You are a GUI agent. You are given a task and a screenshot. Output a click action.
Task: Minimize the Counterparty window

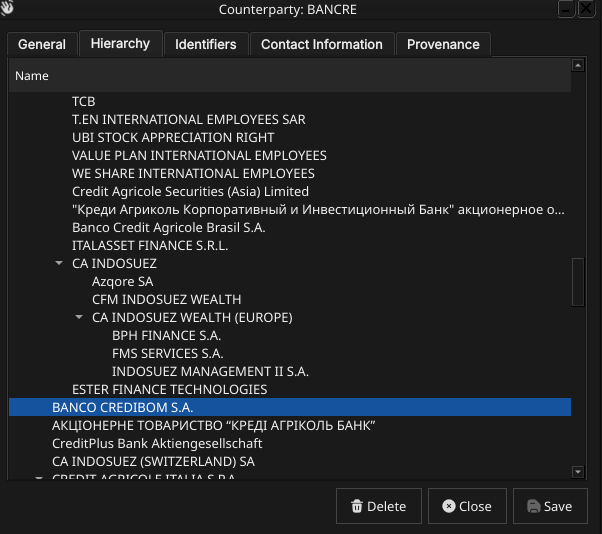pyautogui.click(x=566, y=9)
